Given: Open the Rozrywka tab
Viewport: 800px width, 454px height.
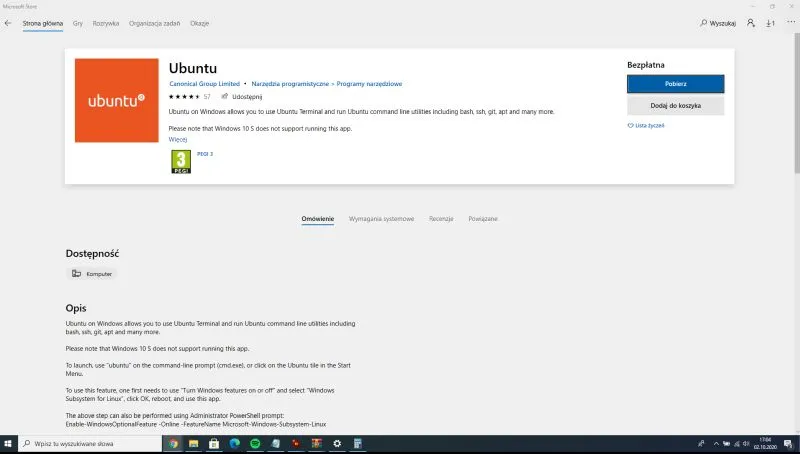Looking at the screenshot, I should pos(106,23).
